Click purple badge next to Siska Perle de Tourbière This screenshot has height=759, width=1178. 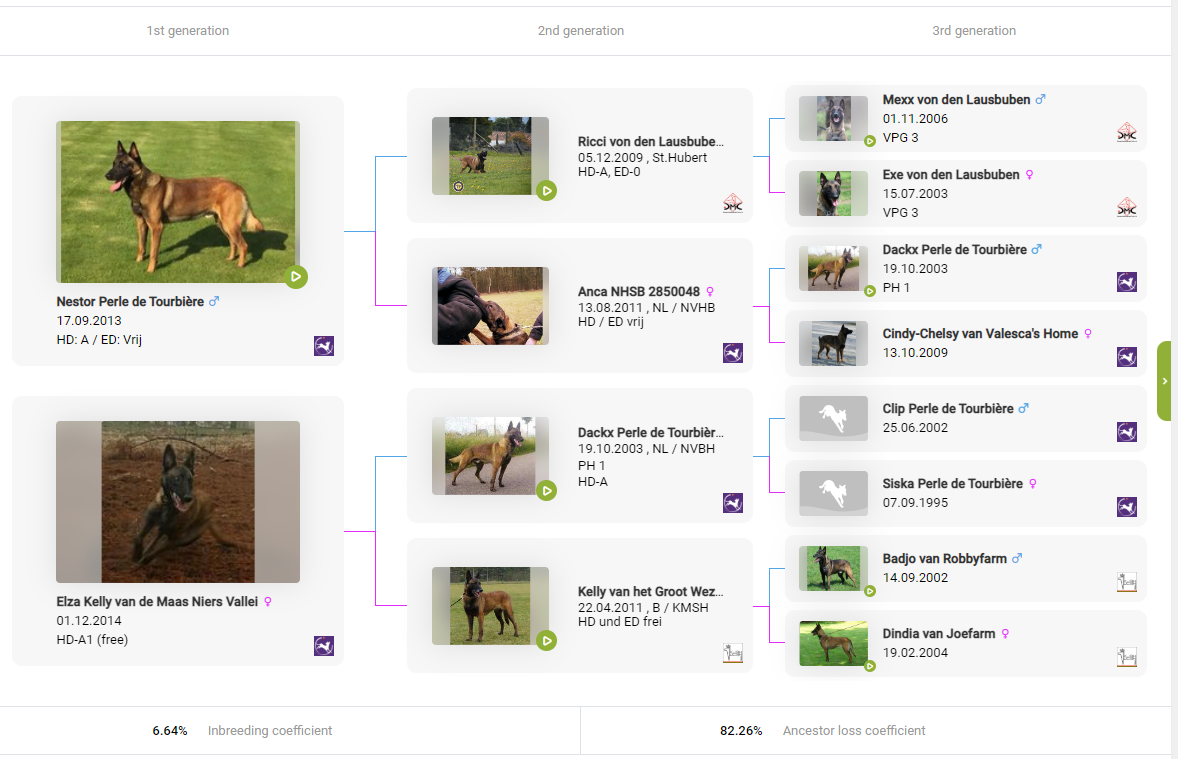(1127, 507)
